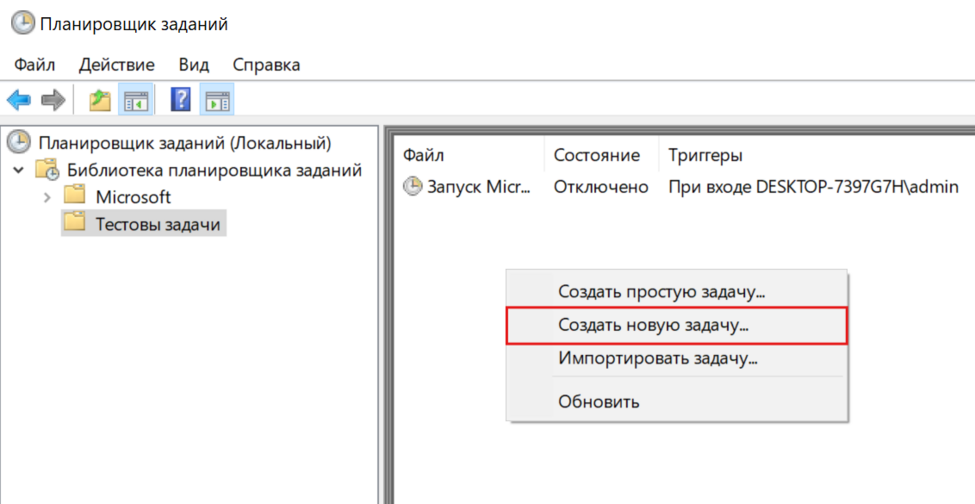Toggle the console tree pane toolbar icon

pyautogui.click(x=135, y=100)
